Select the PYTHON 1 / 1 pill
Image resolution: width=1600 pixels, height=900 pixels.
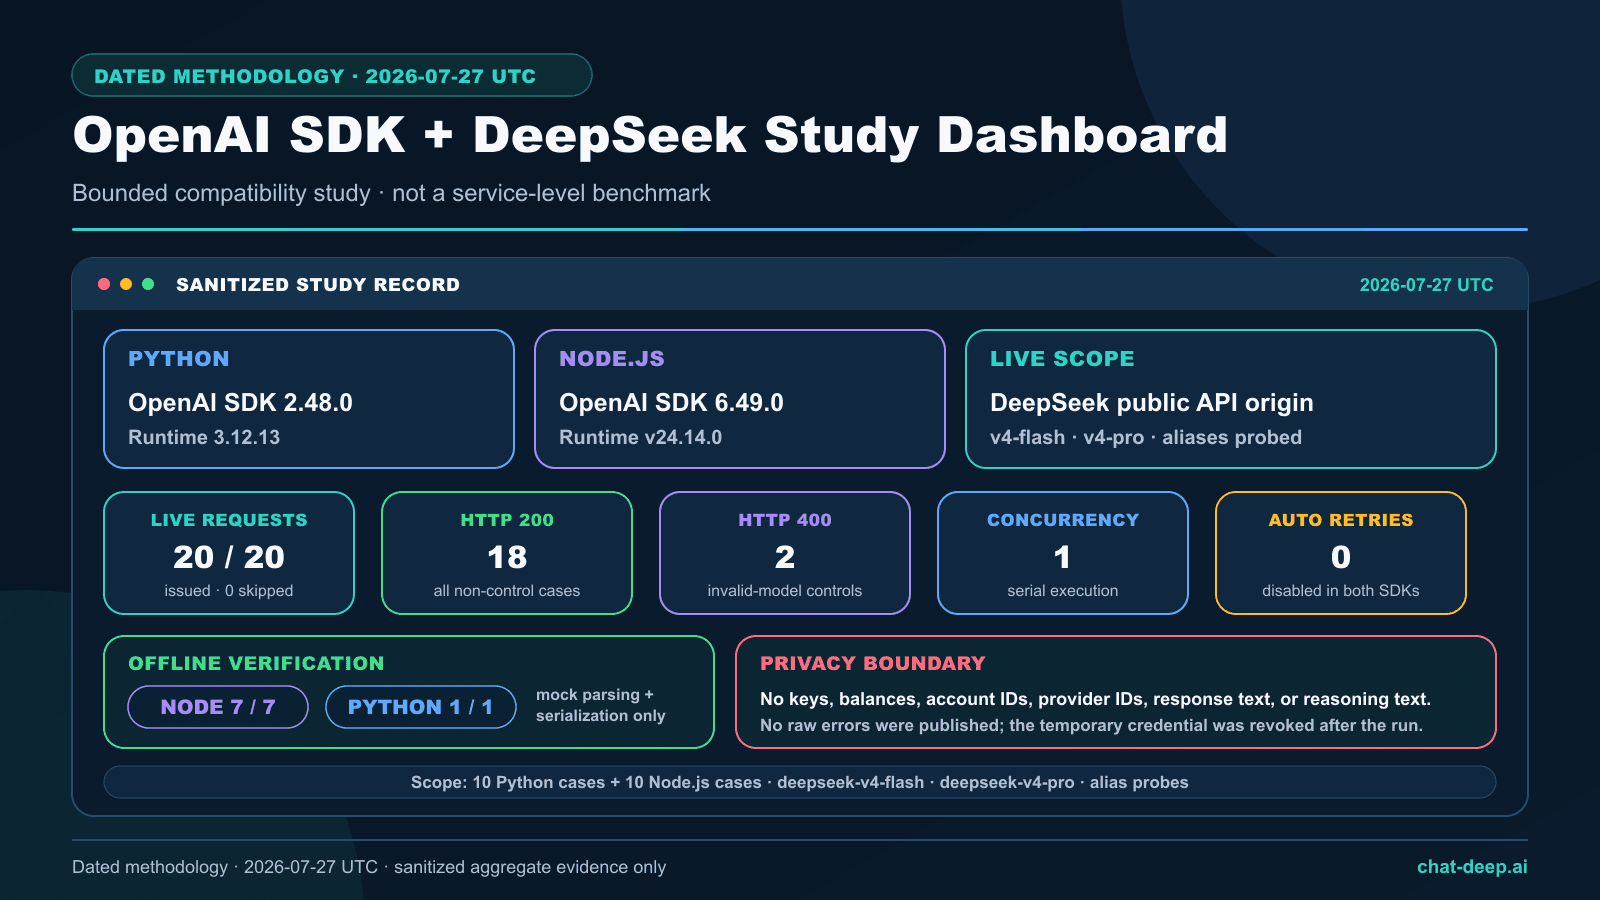pyautogui.click(x=421, y=707)
